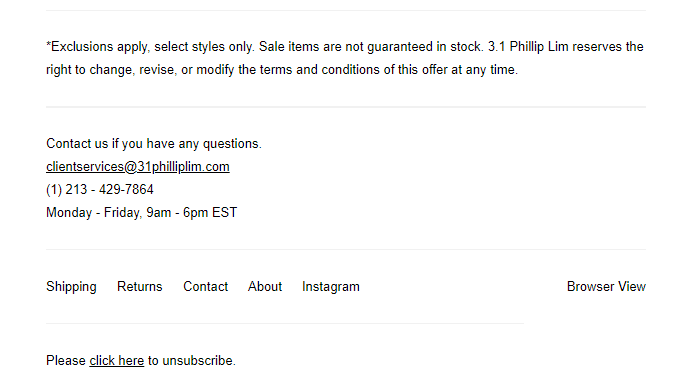Click the '3.1 Phillip Lim' brand name text
The height and width of the screenshot is (386, 681).
(x=528, y=46)
